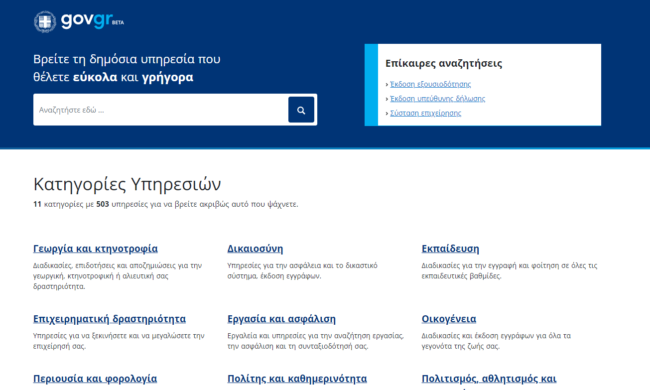Click the 'govgr' wordmark text
The width and height of the screenshot is (650, 390).
coord(87,20)
